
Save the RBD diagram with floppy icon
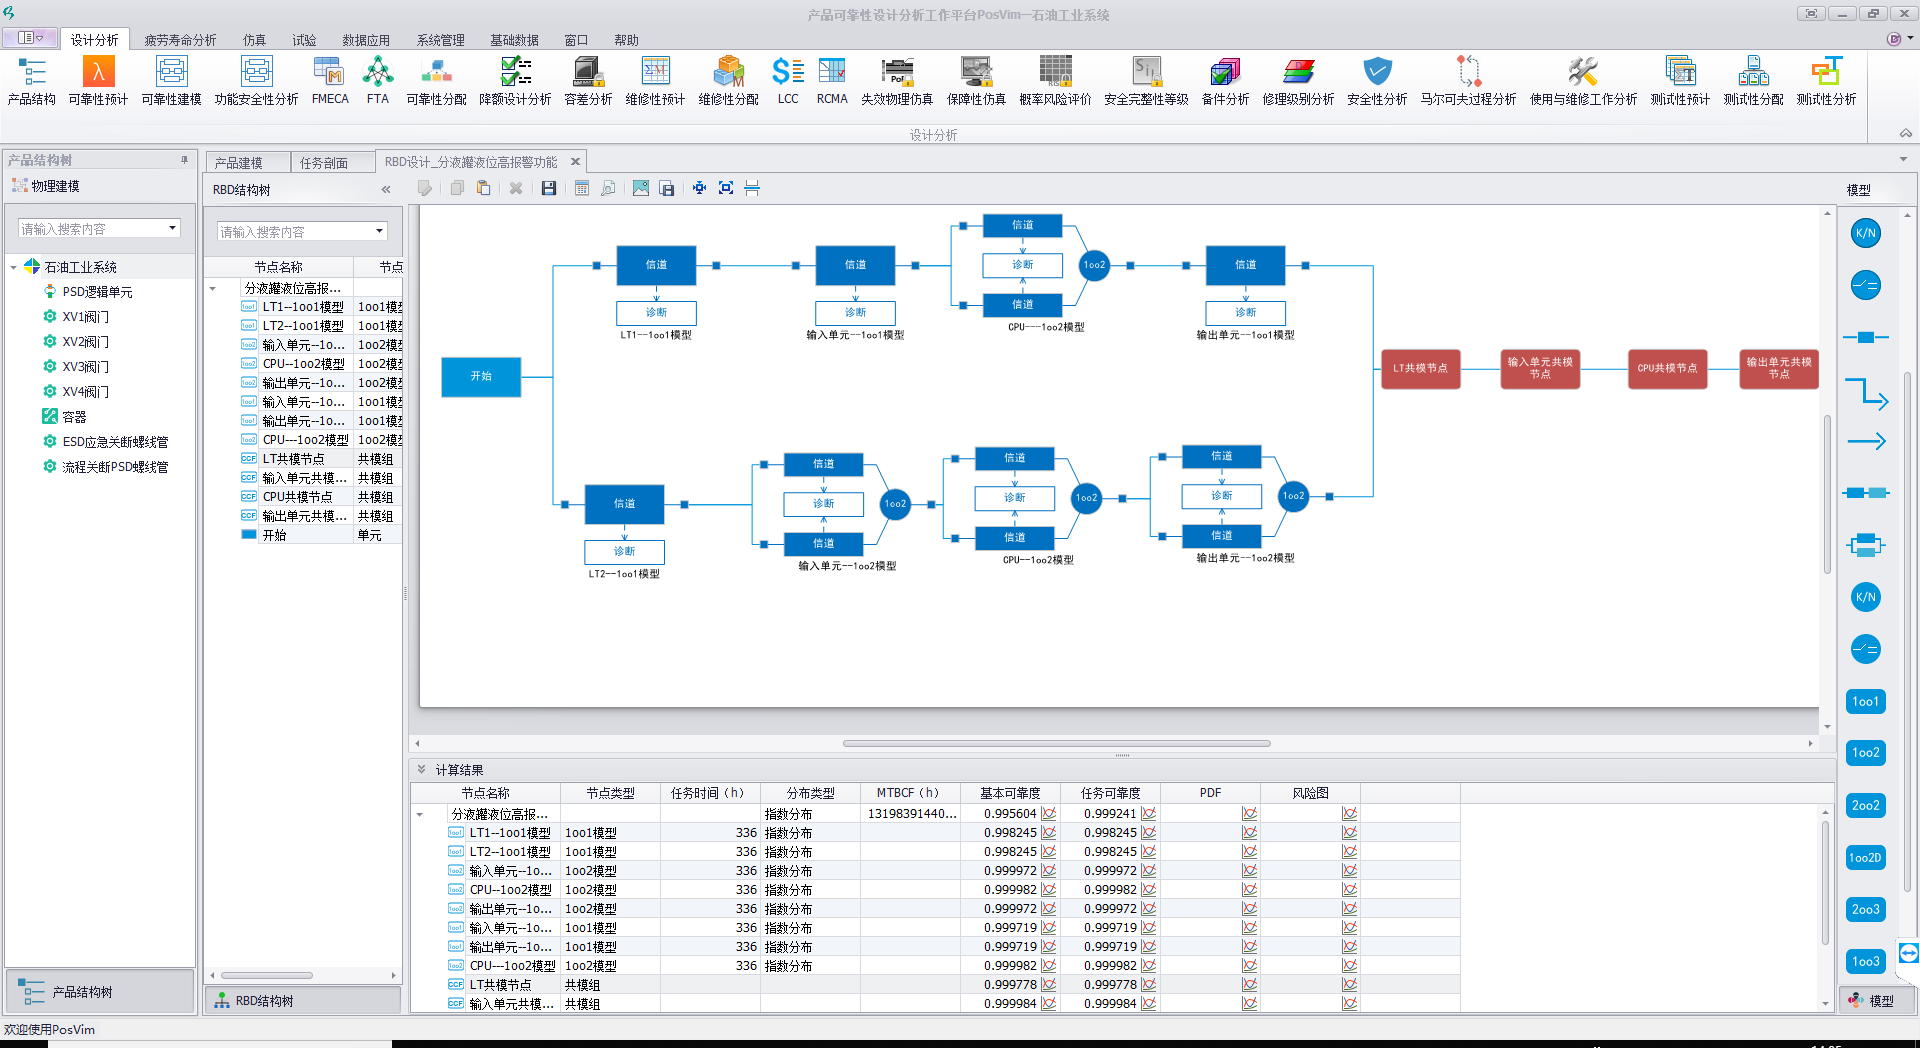[549, 188]
